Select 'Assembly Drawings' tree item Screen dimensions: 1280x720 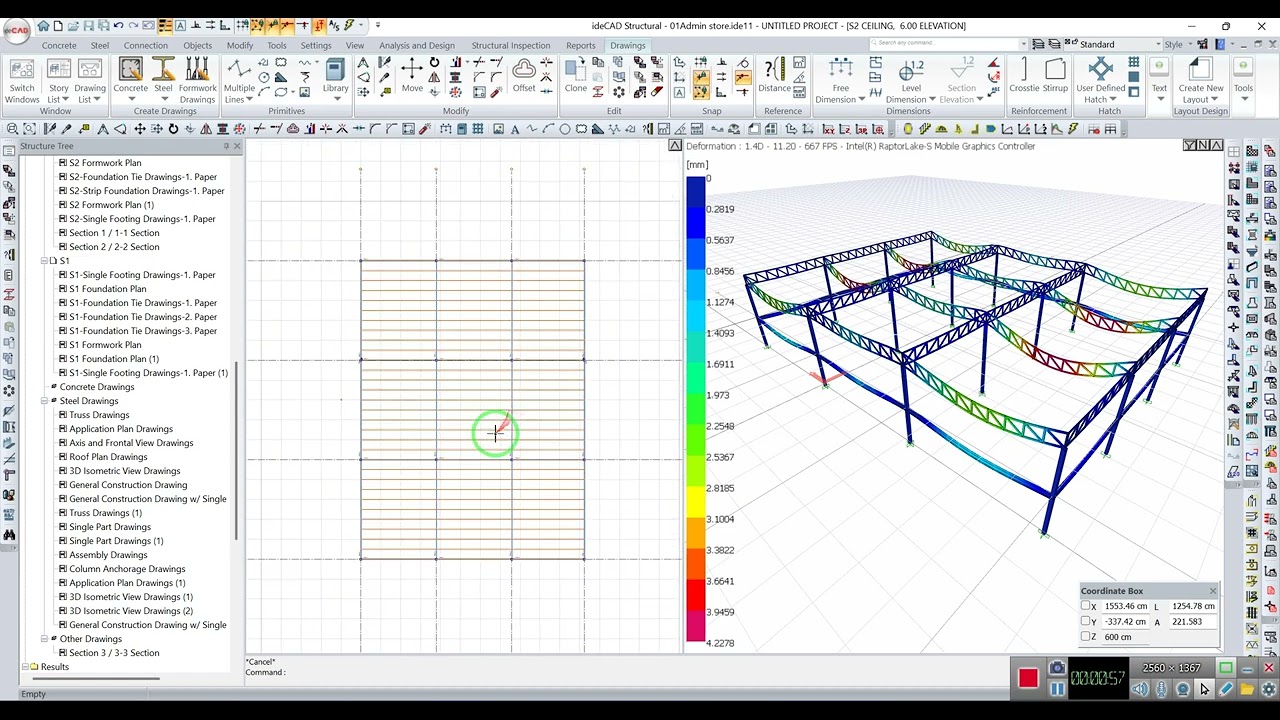click(x=108, y=555)
